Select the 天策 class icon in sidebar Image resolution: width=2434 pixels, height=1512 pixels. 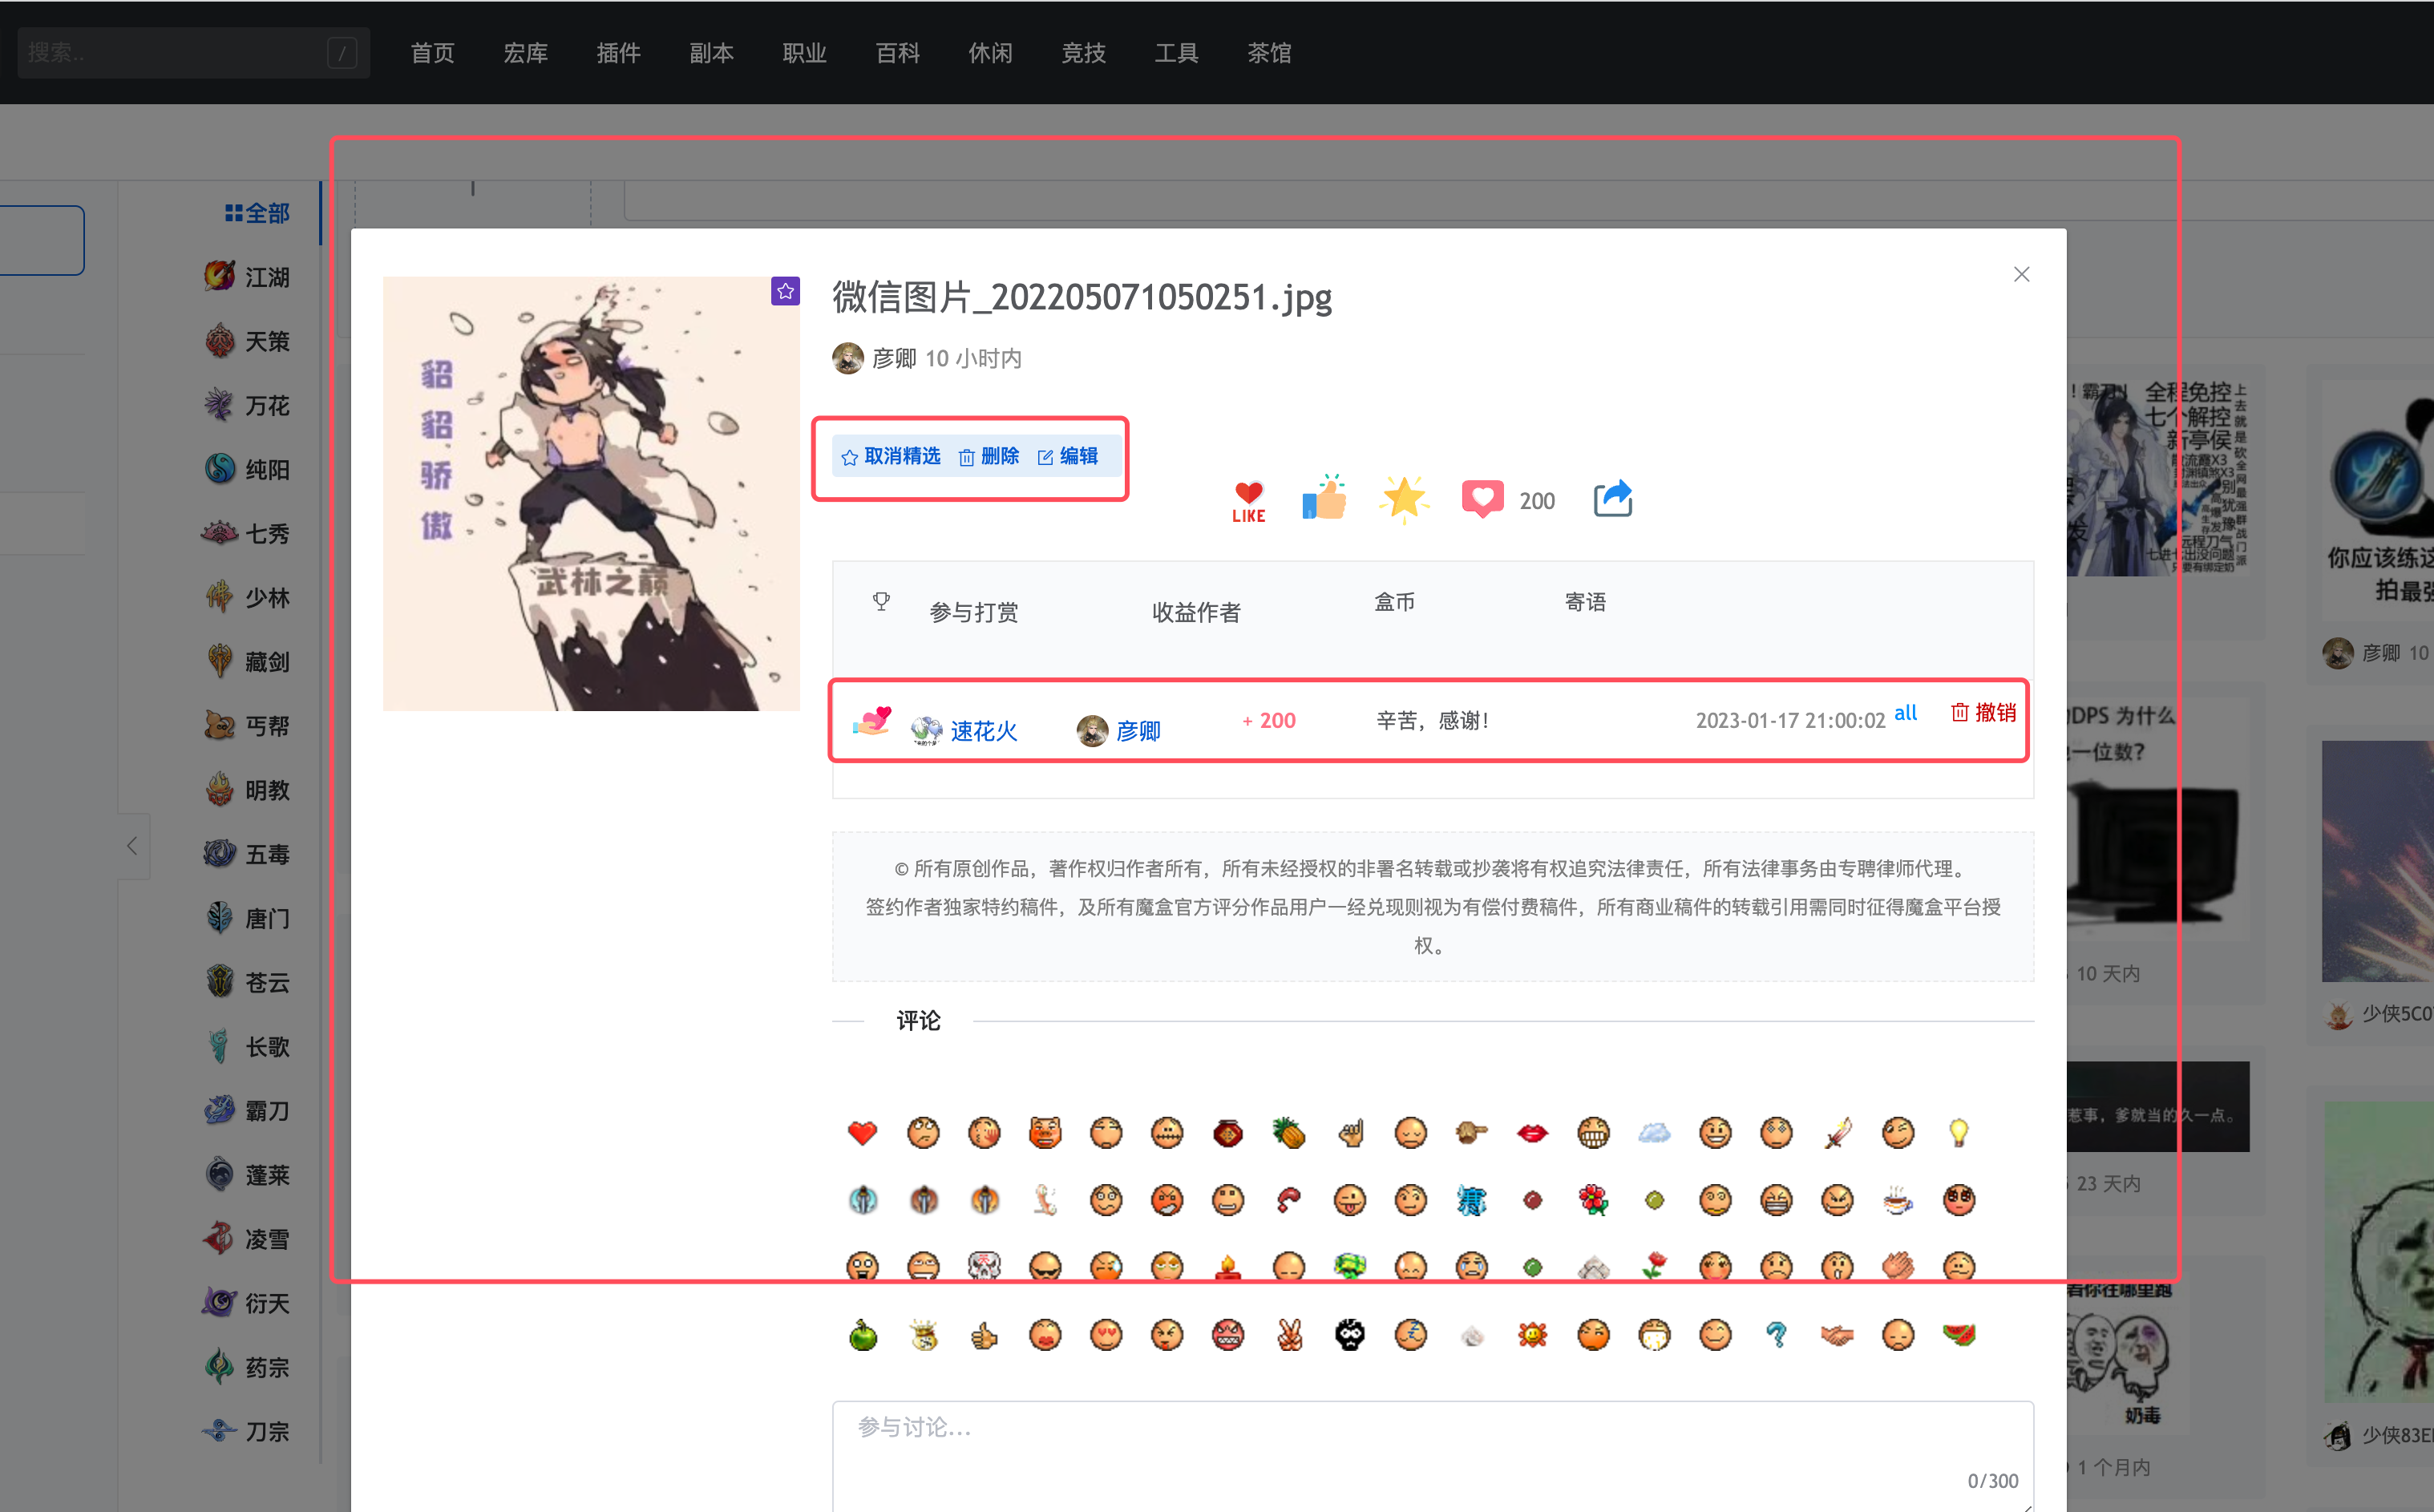(x=219, y=341)
